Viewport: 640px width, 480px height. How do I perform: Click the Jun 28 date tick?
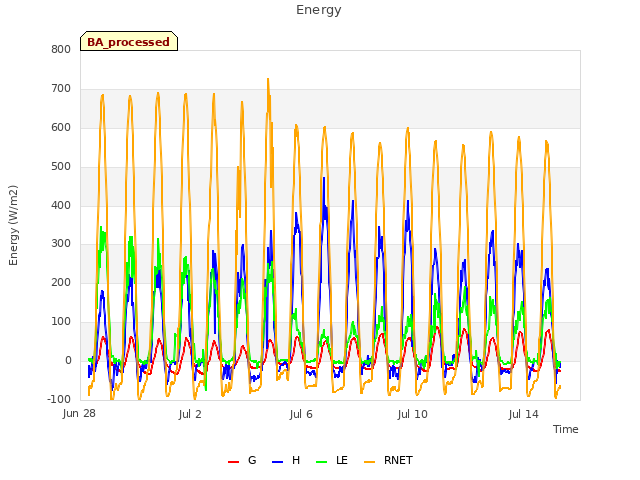(79, 414)
